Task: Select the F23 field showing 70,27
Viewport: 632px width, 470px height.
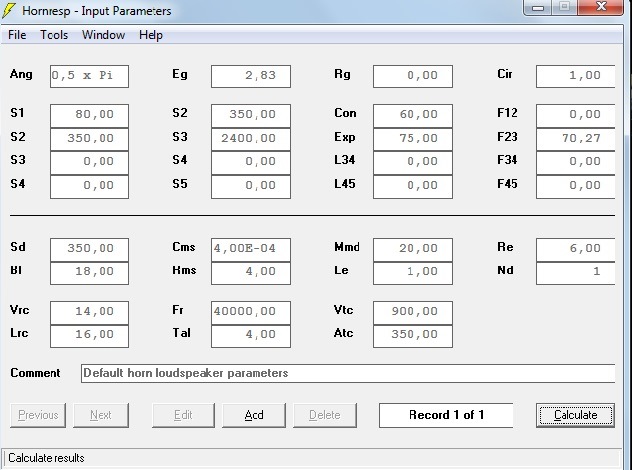Action: coord(575,139)
